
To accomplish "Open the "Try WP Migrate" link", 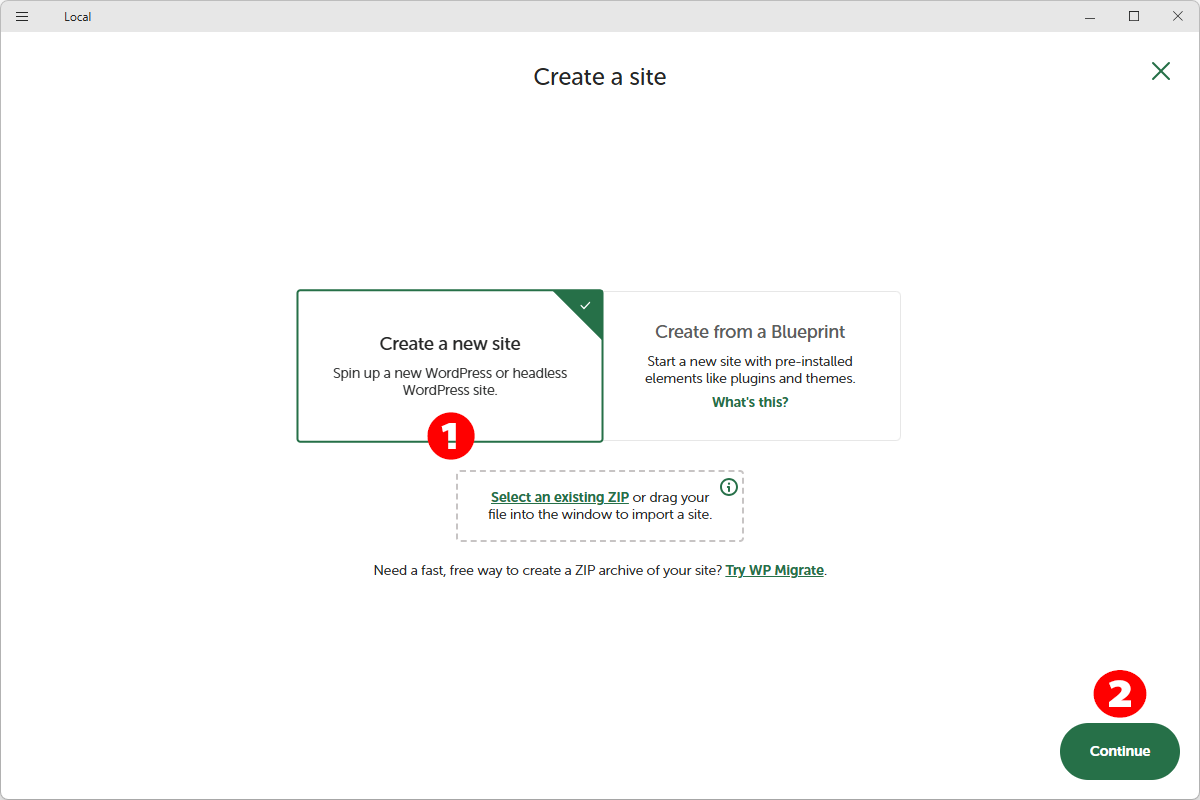I will [774, 569].
